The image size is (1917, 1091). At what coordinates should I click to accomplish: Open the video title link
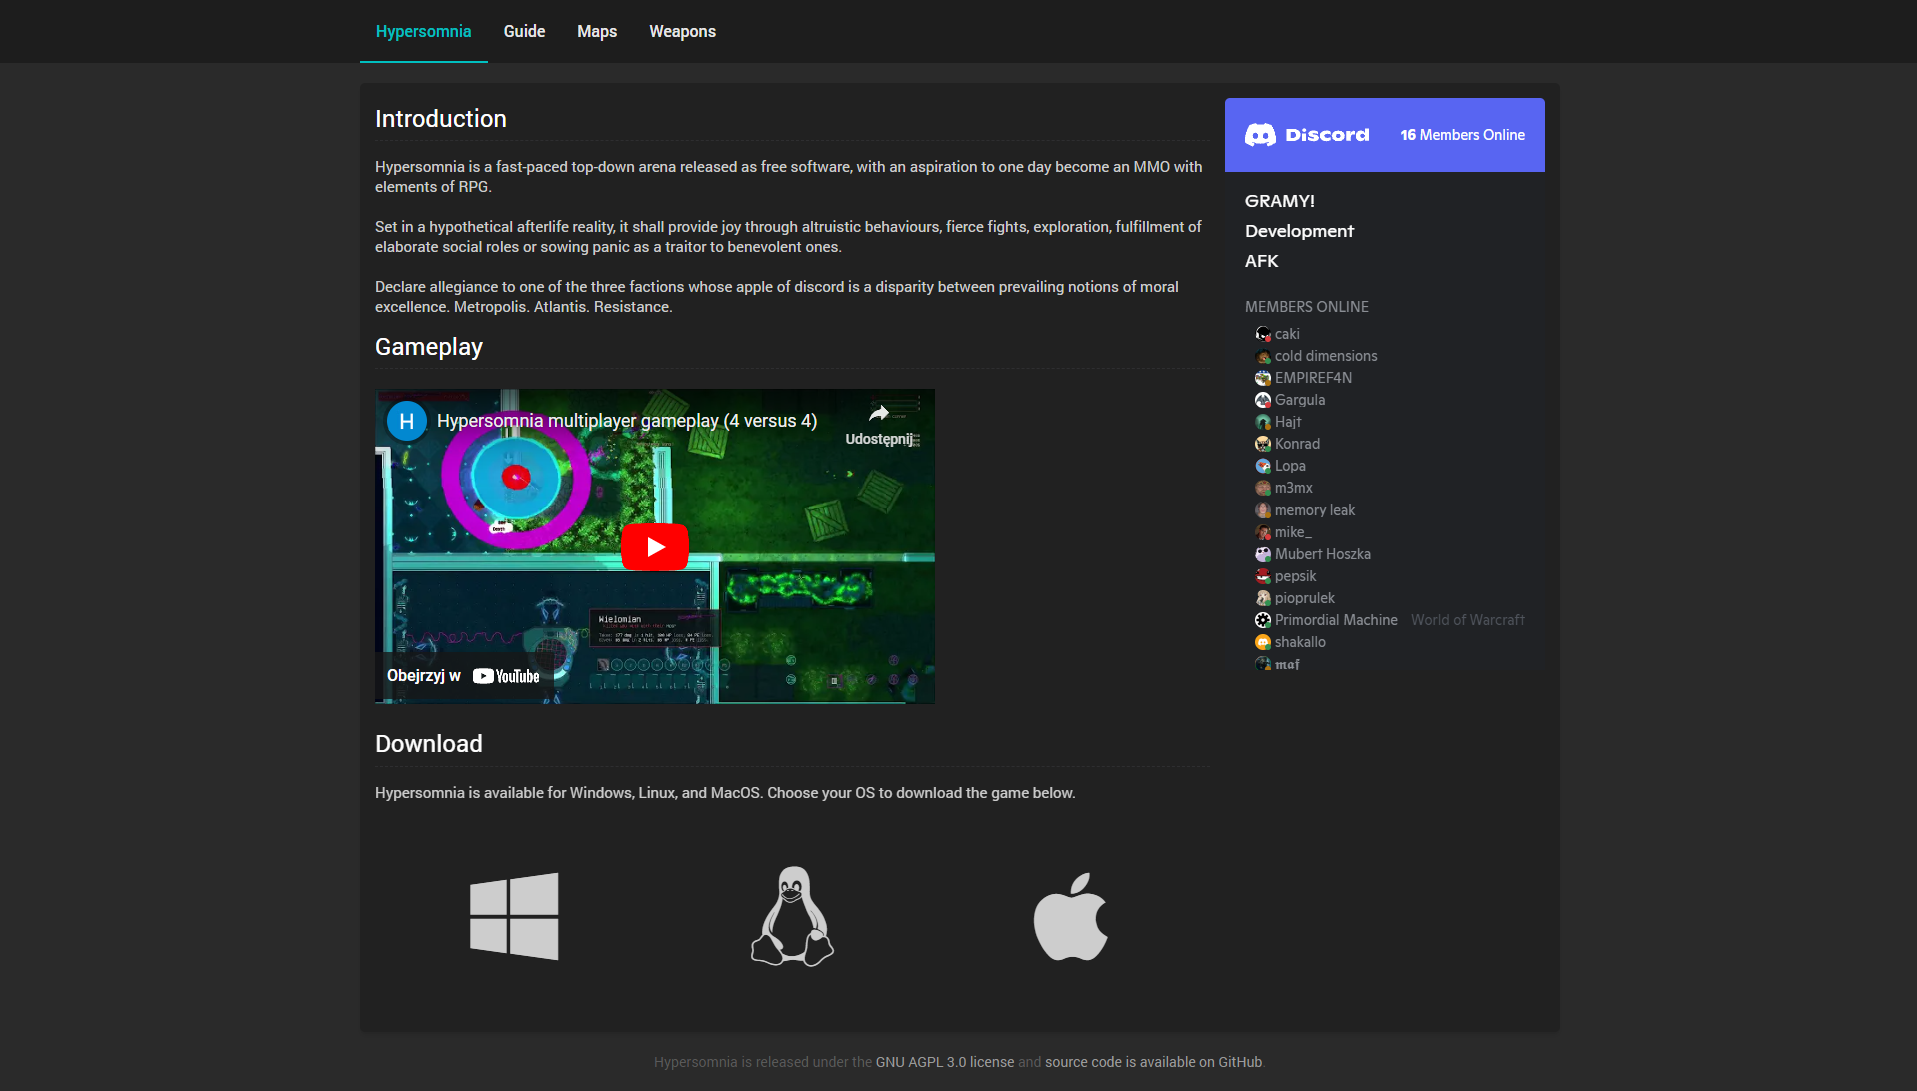(x=627, y=421)
